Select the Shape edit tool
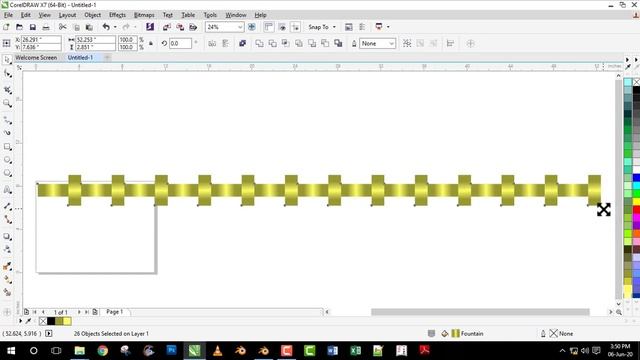640x360 pixels. point(7,74)
